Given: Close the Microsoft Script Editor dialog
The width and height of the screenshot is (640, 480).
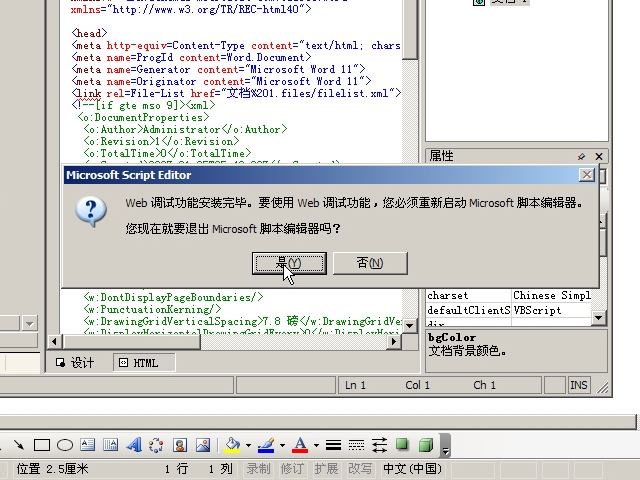Looking at the screenshot, I should 587,175.
